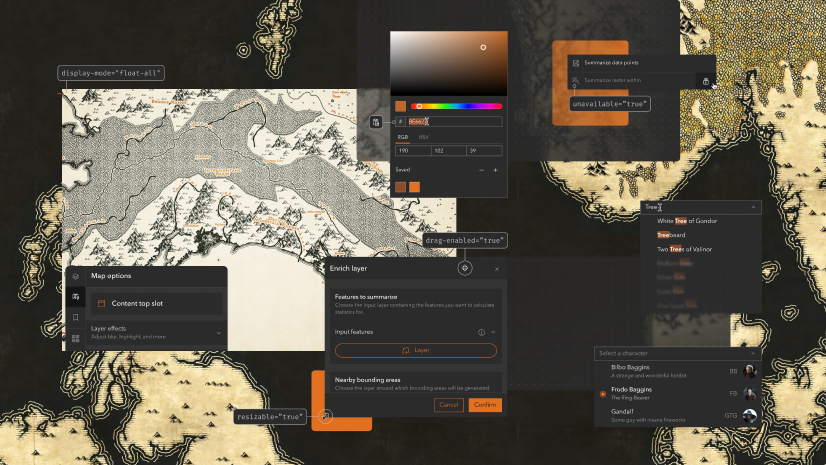Click Bilbo Baggins avatar
The height and width of the screenshot is (465, 826).
(750, 371)
